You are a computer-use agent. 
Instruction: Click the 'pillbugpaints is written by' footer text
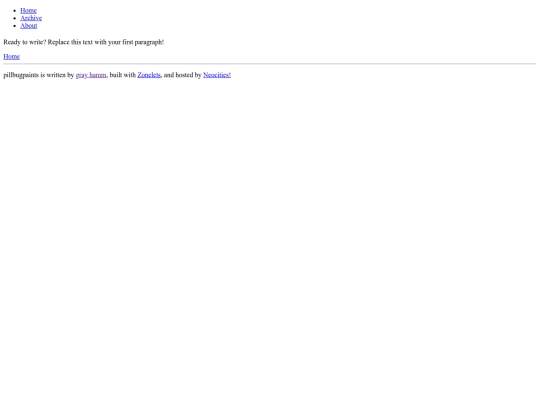pos(39,75)
